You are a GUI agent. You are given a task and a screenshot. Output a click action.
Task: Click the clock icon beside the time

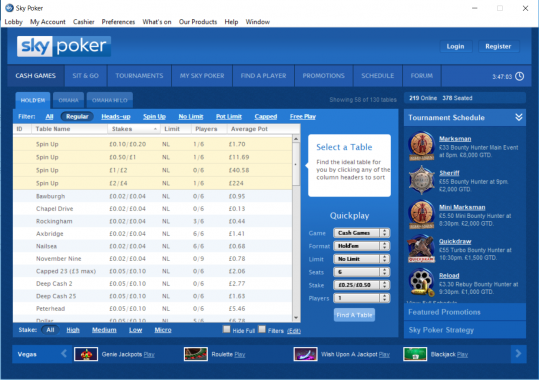[x=519, y=76]
